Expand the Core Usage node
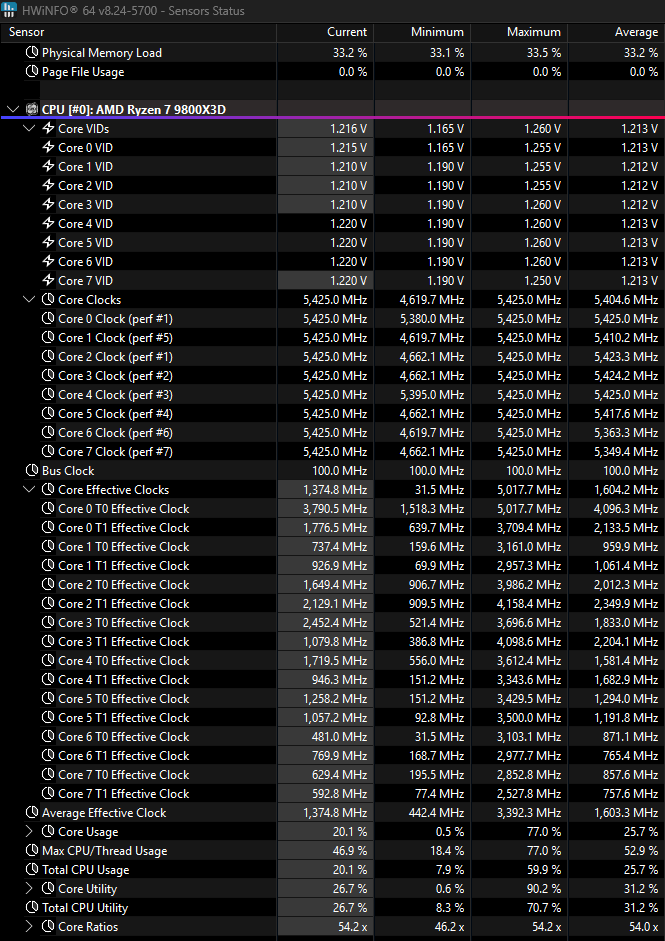This screenshot has width=665, height=941. (29, 832)
